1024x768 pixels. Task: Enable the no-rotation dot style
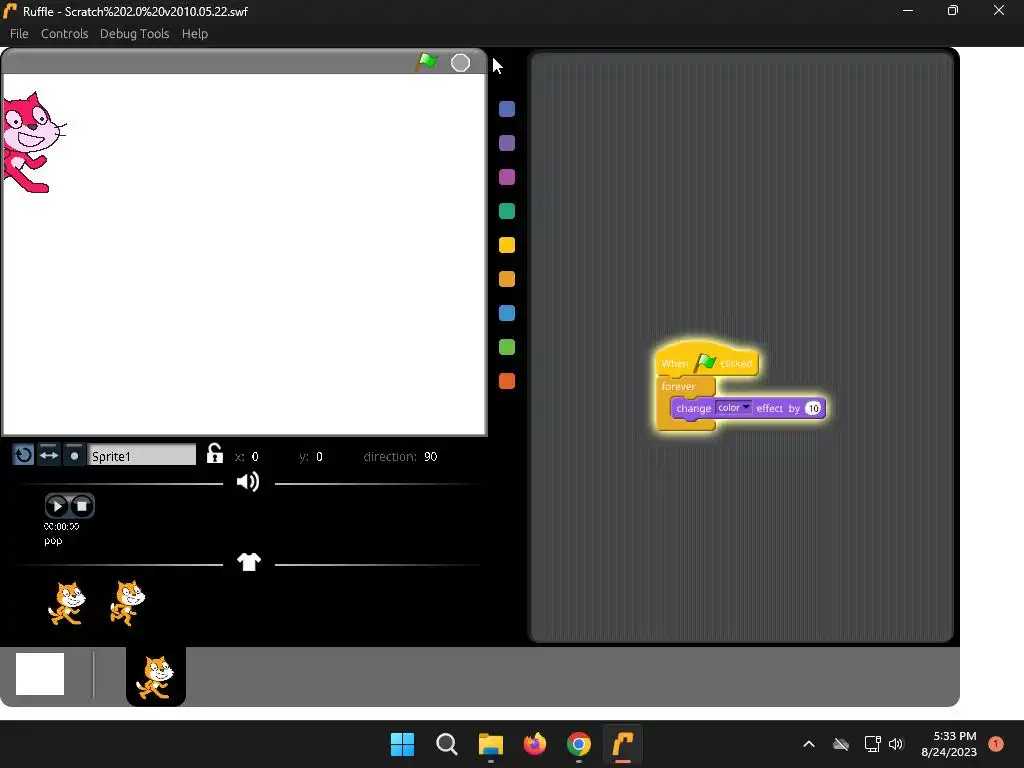(x=74, y=455)
